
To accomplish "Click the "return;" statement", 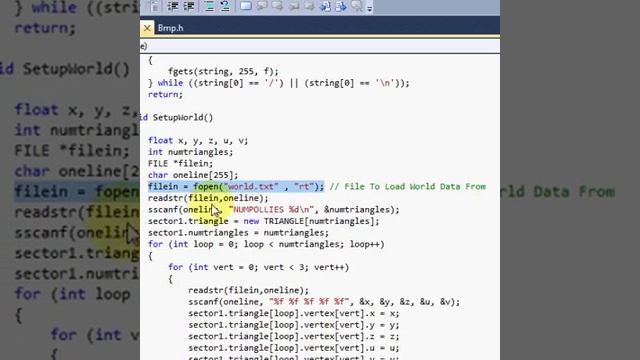I will [x=165, y=94].
